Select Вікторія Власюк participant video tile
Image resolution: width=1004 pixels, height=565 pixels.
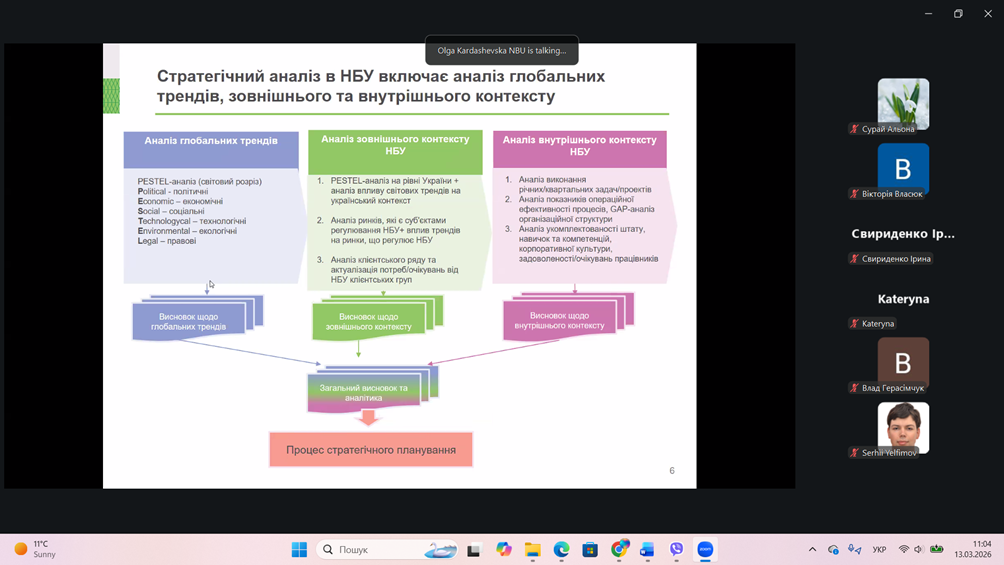[x=903, y=167]
